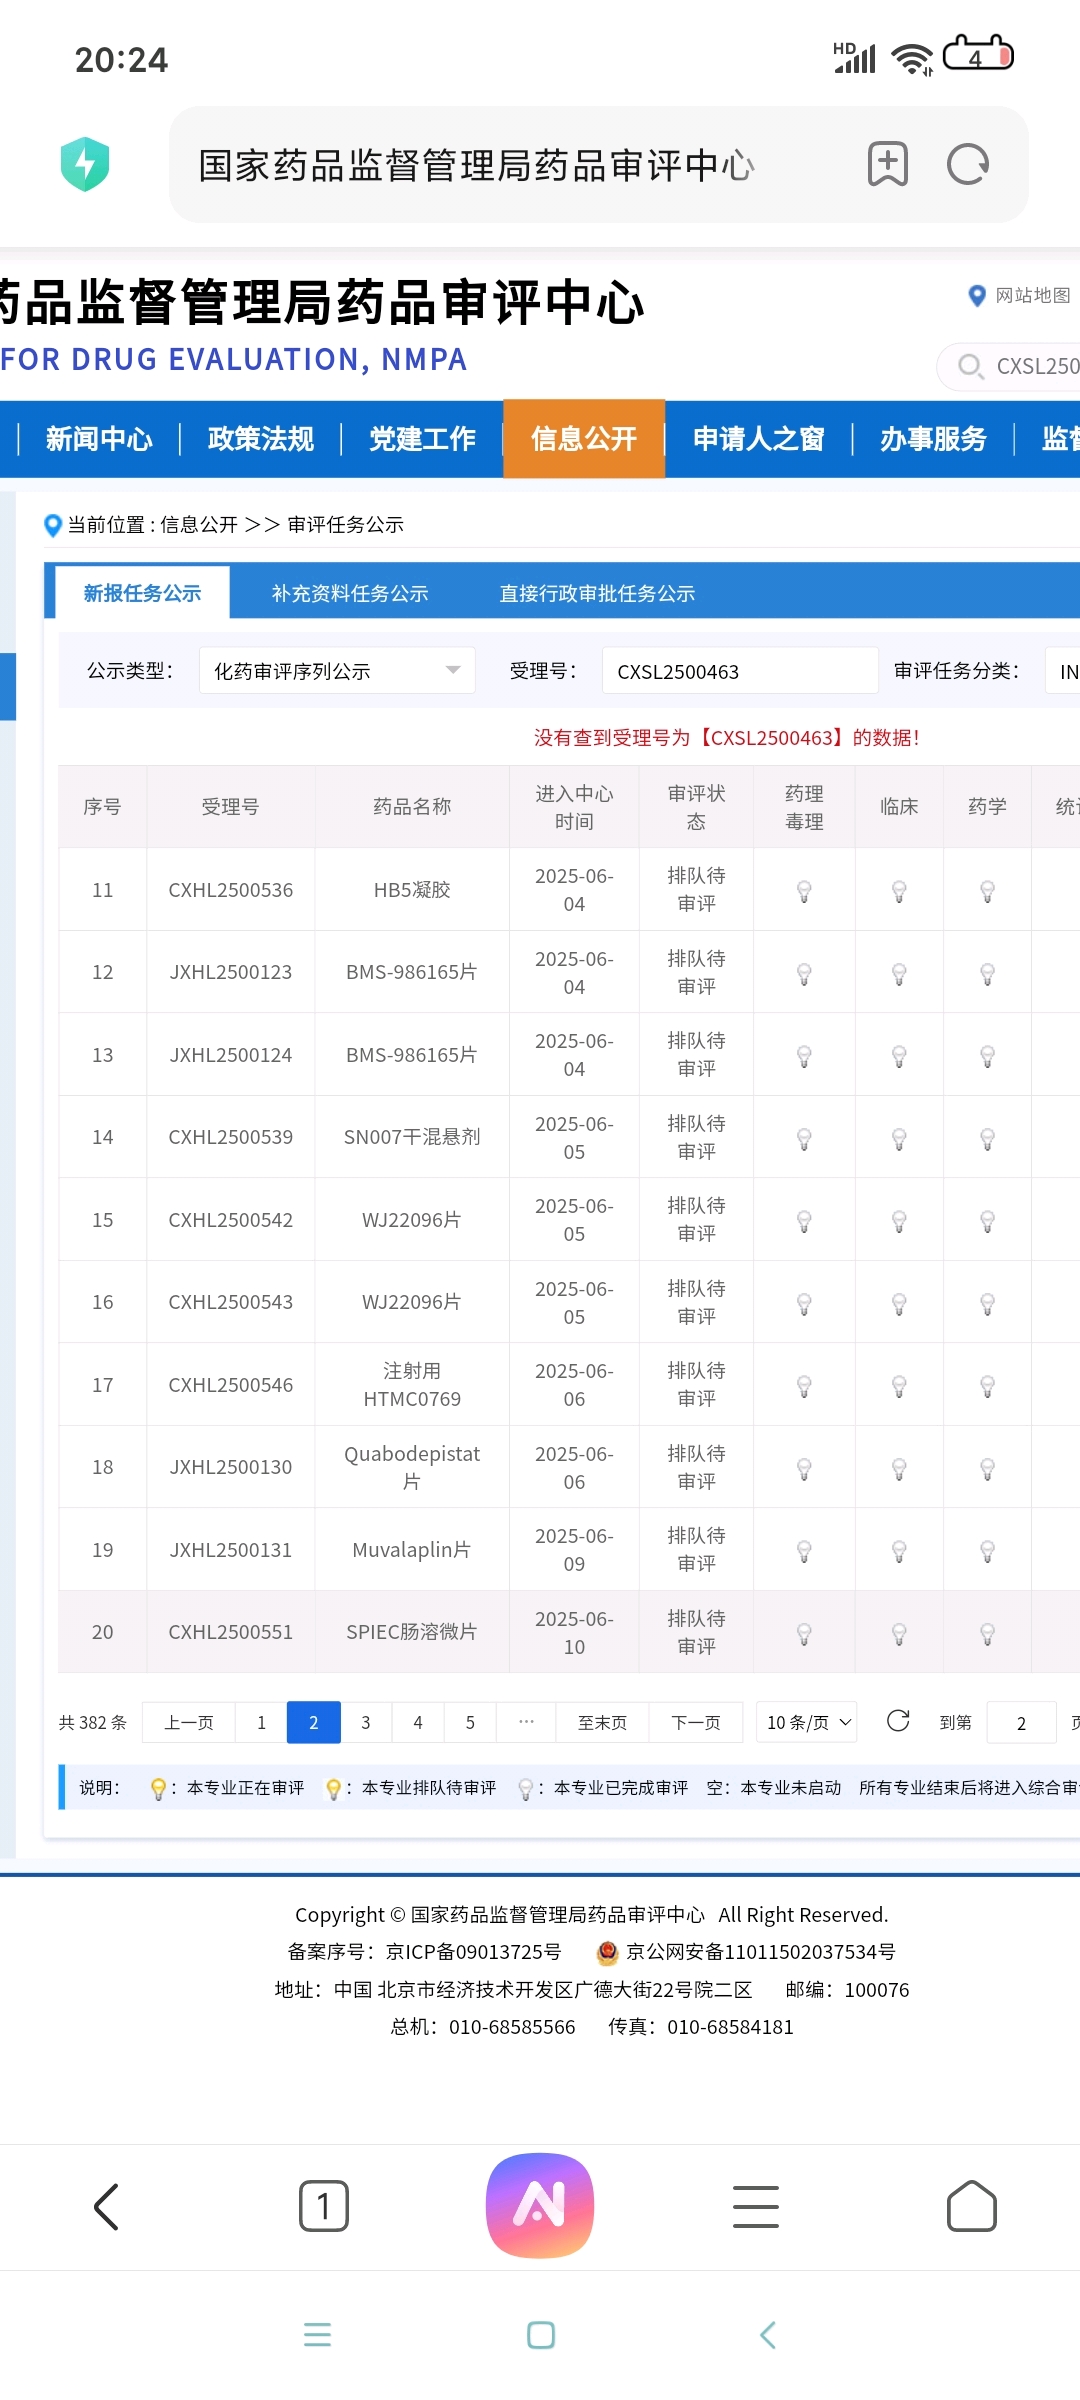
Task: Click 药学 bulb in CXHL2500551 row
Action: (987, 1634)
